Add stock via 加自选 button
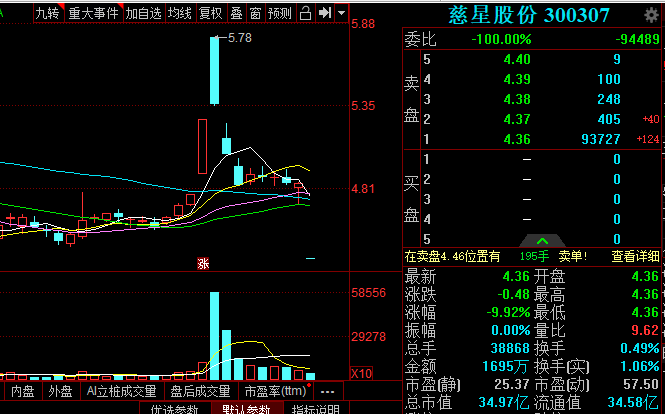This screenshot has width=665, height=414. pyautogui.click(x=144, y=13)
